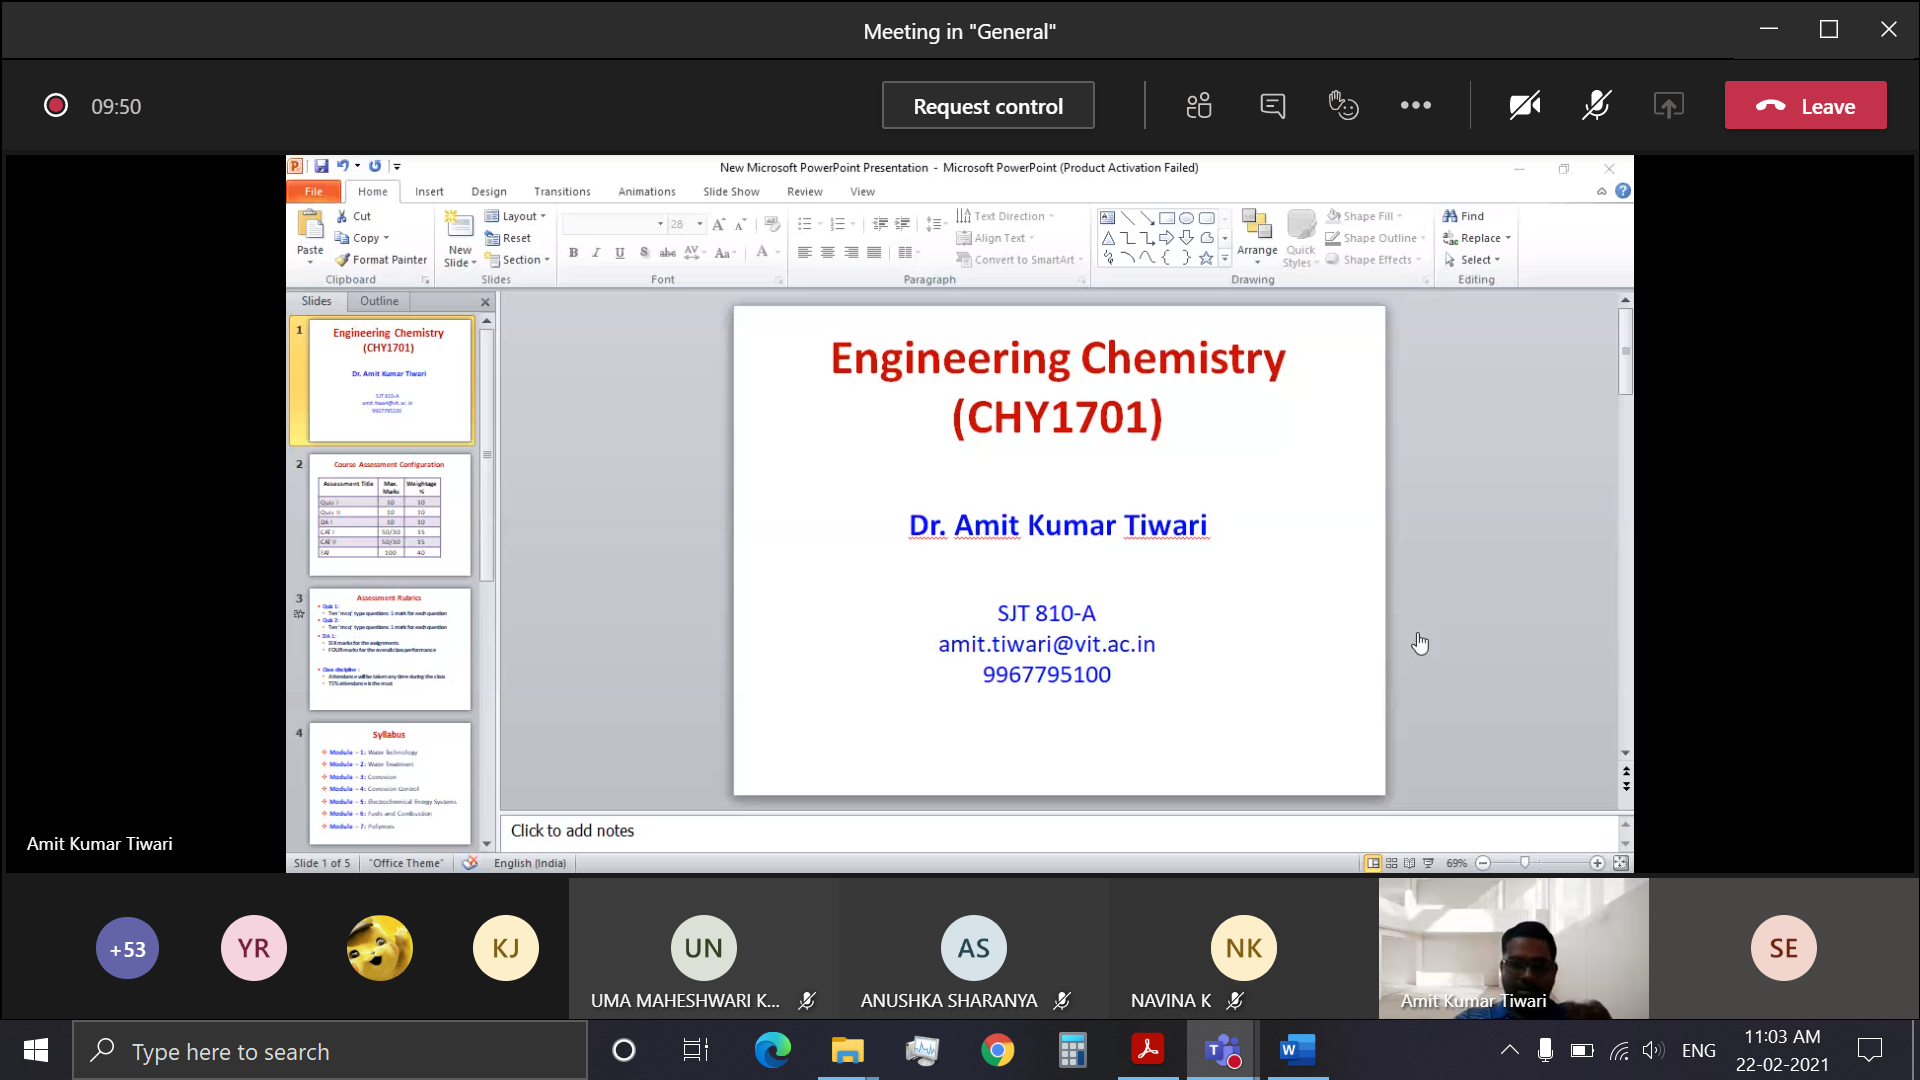Click the Normal view icon
Viewport: 1920px width, 1080px height.
coord(1373,863)
